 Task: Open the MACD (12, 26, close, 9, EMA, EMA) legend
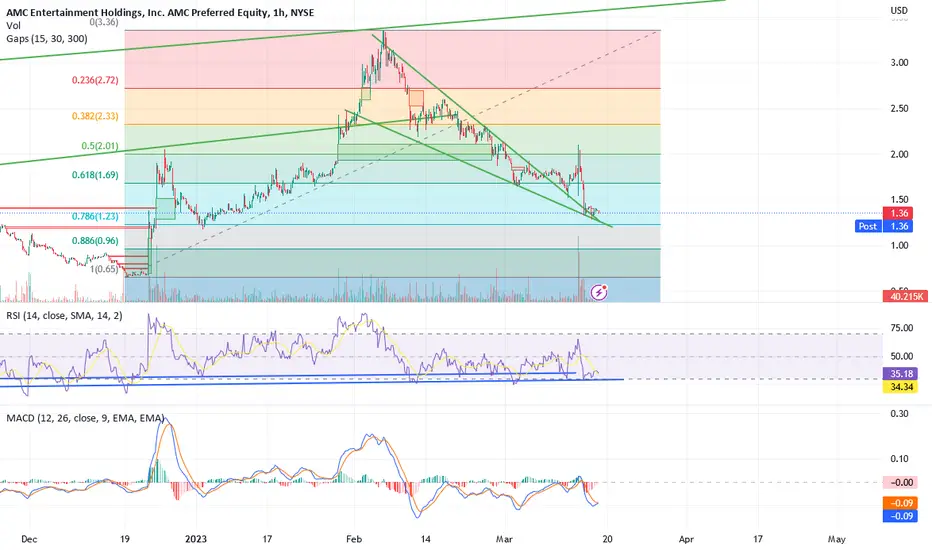85,418
